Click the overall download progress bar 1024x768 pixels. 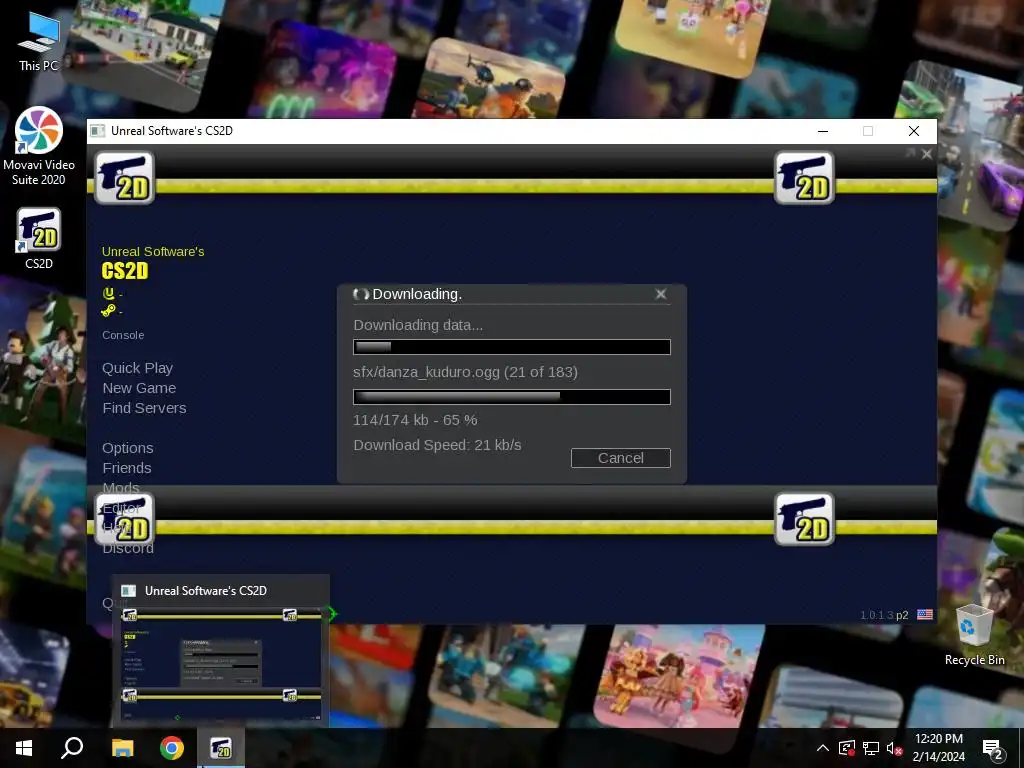point(511,347)
